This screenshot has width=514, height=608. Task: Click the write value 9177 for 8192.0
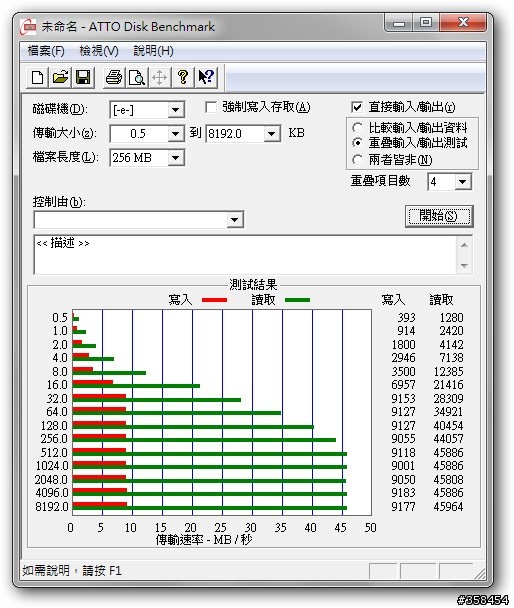pos(403,507)
